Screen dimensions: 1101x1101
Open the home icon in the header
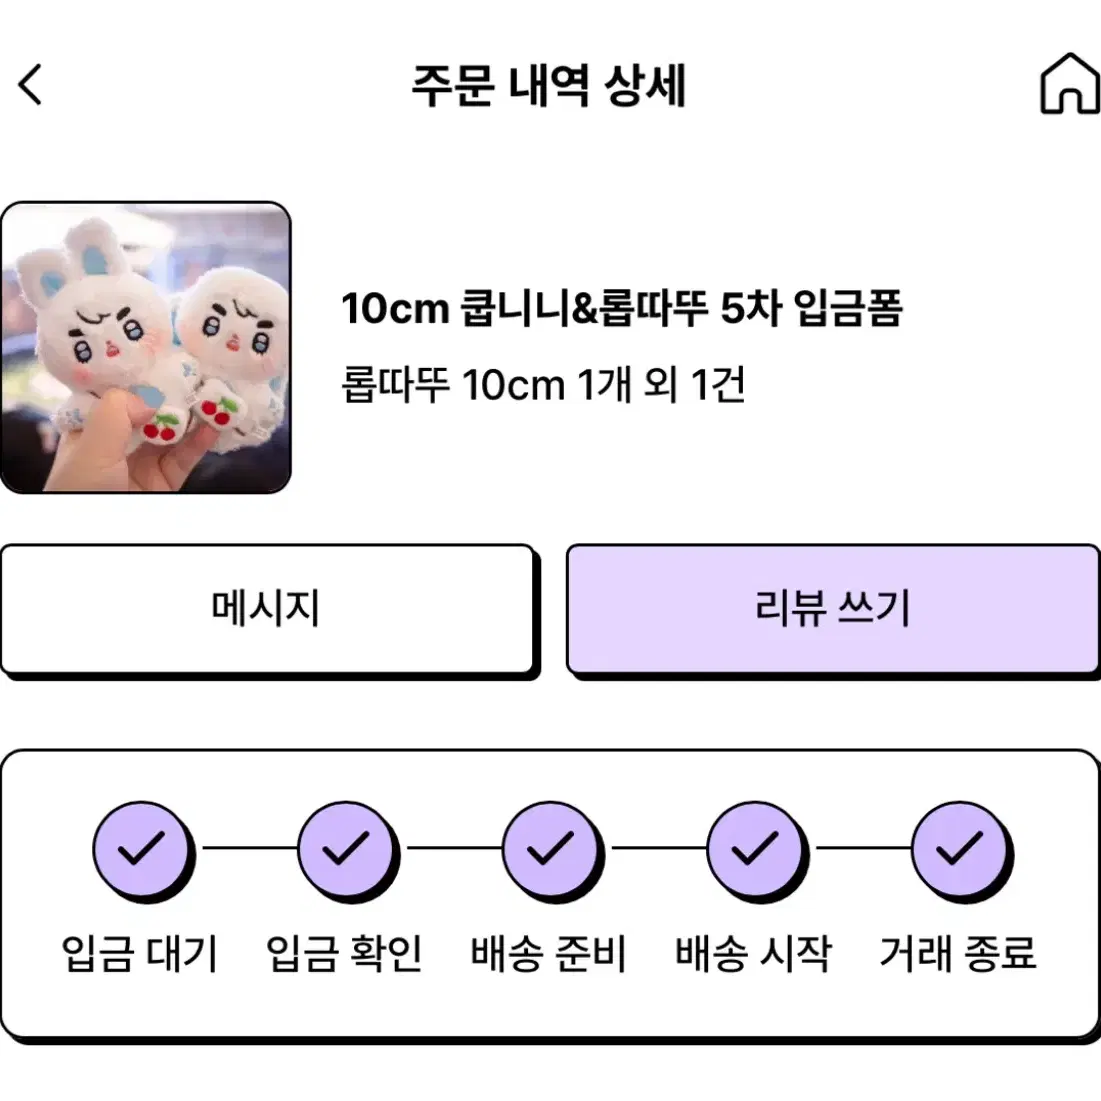click(1069, 83)
